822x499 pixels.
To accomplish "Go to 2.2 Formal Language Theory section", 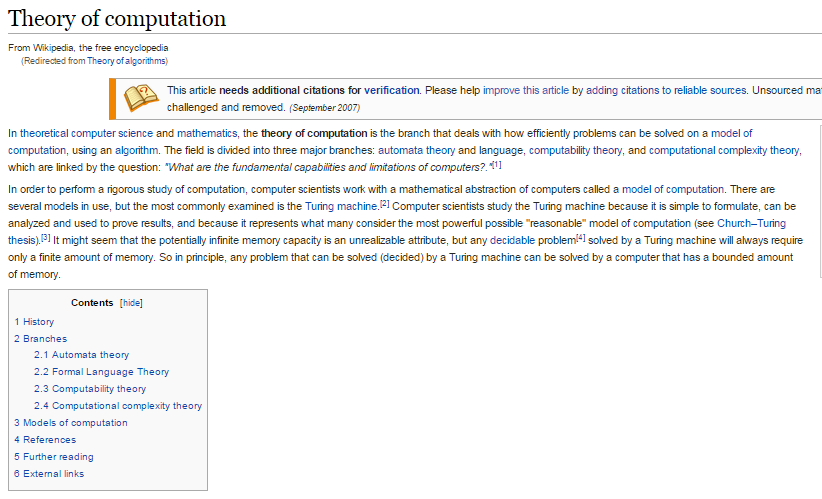I will point(102,372).
